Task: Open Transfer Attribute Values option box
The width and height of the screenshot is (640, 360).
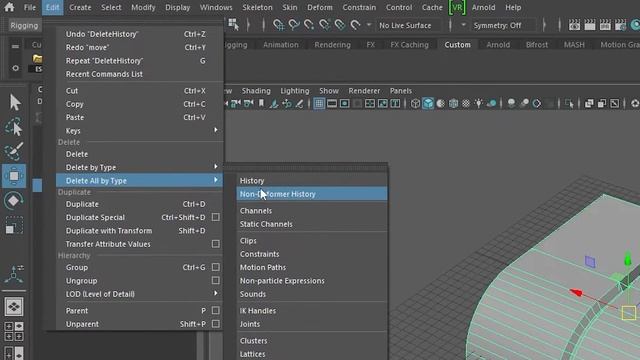Action: (216, 244)
